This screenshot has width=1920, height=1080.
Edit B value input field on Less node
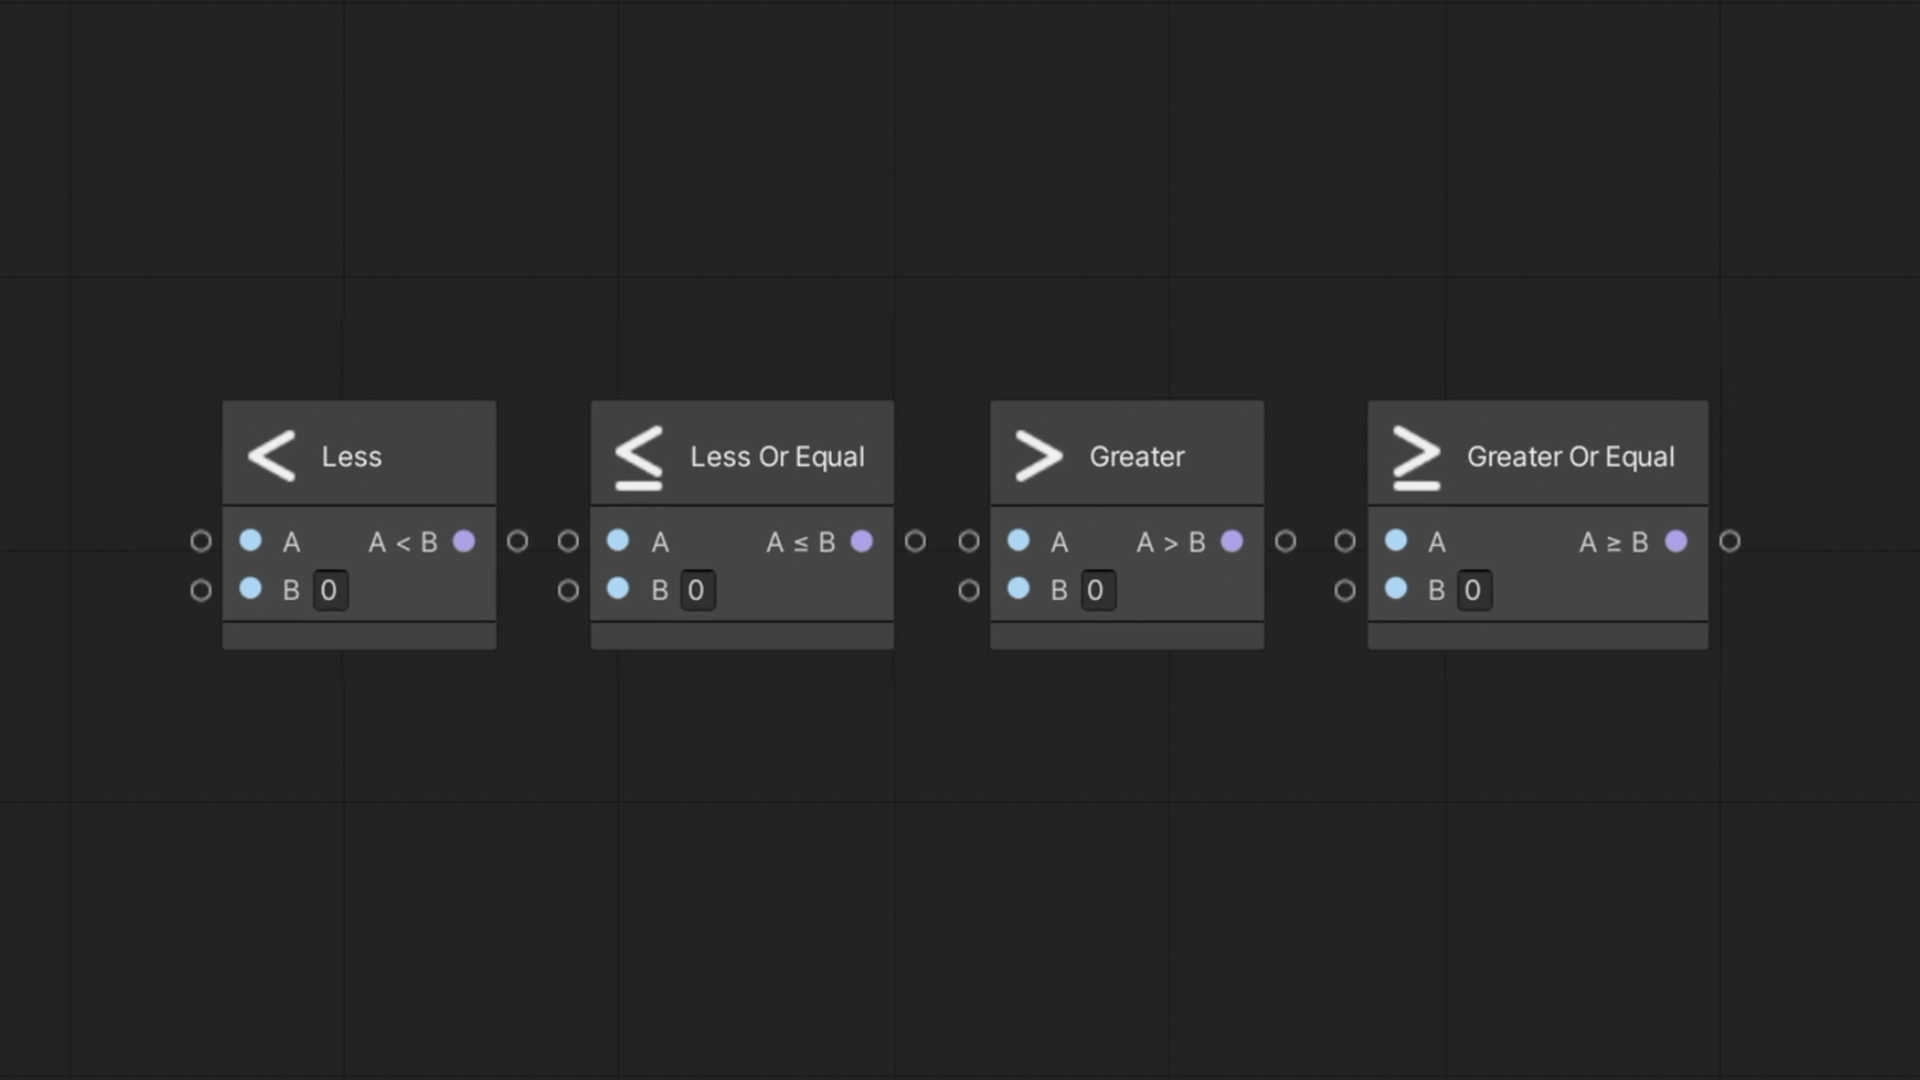[328, 589]
